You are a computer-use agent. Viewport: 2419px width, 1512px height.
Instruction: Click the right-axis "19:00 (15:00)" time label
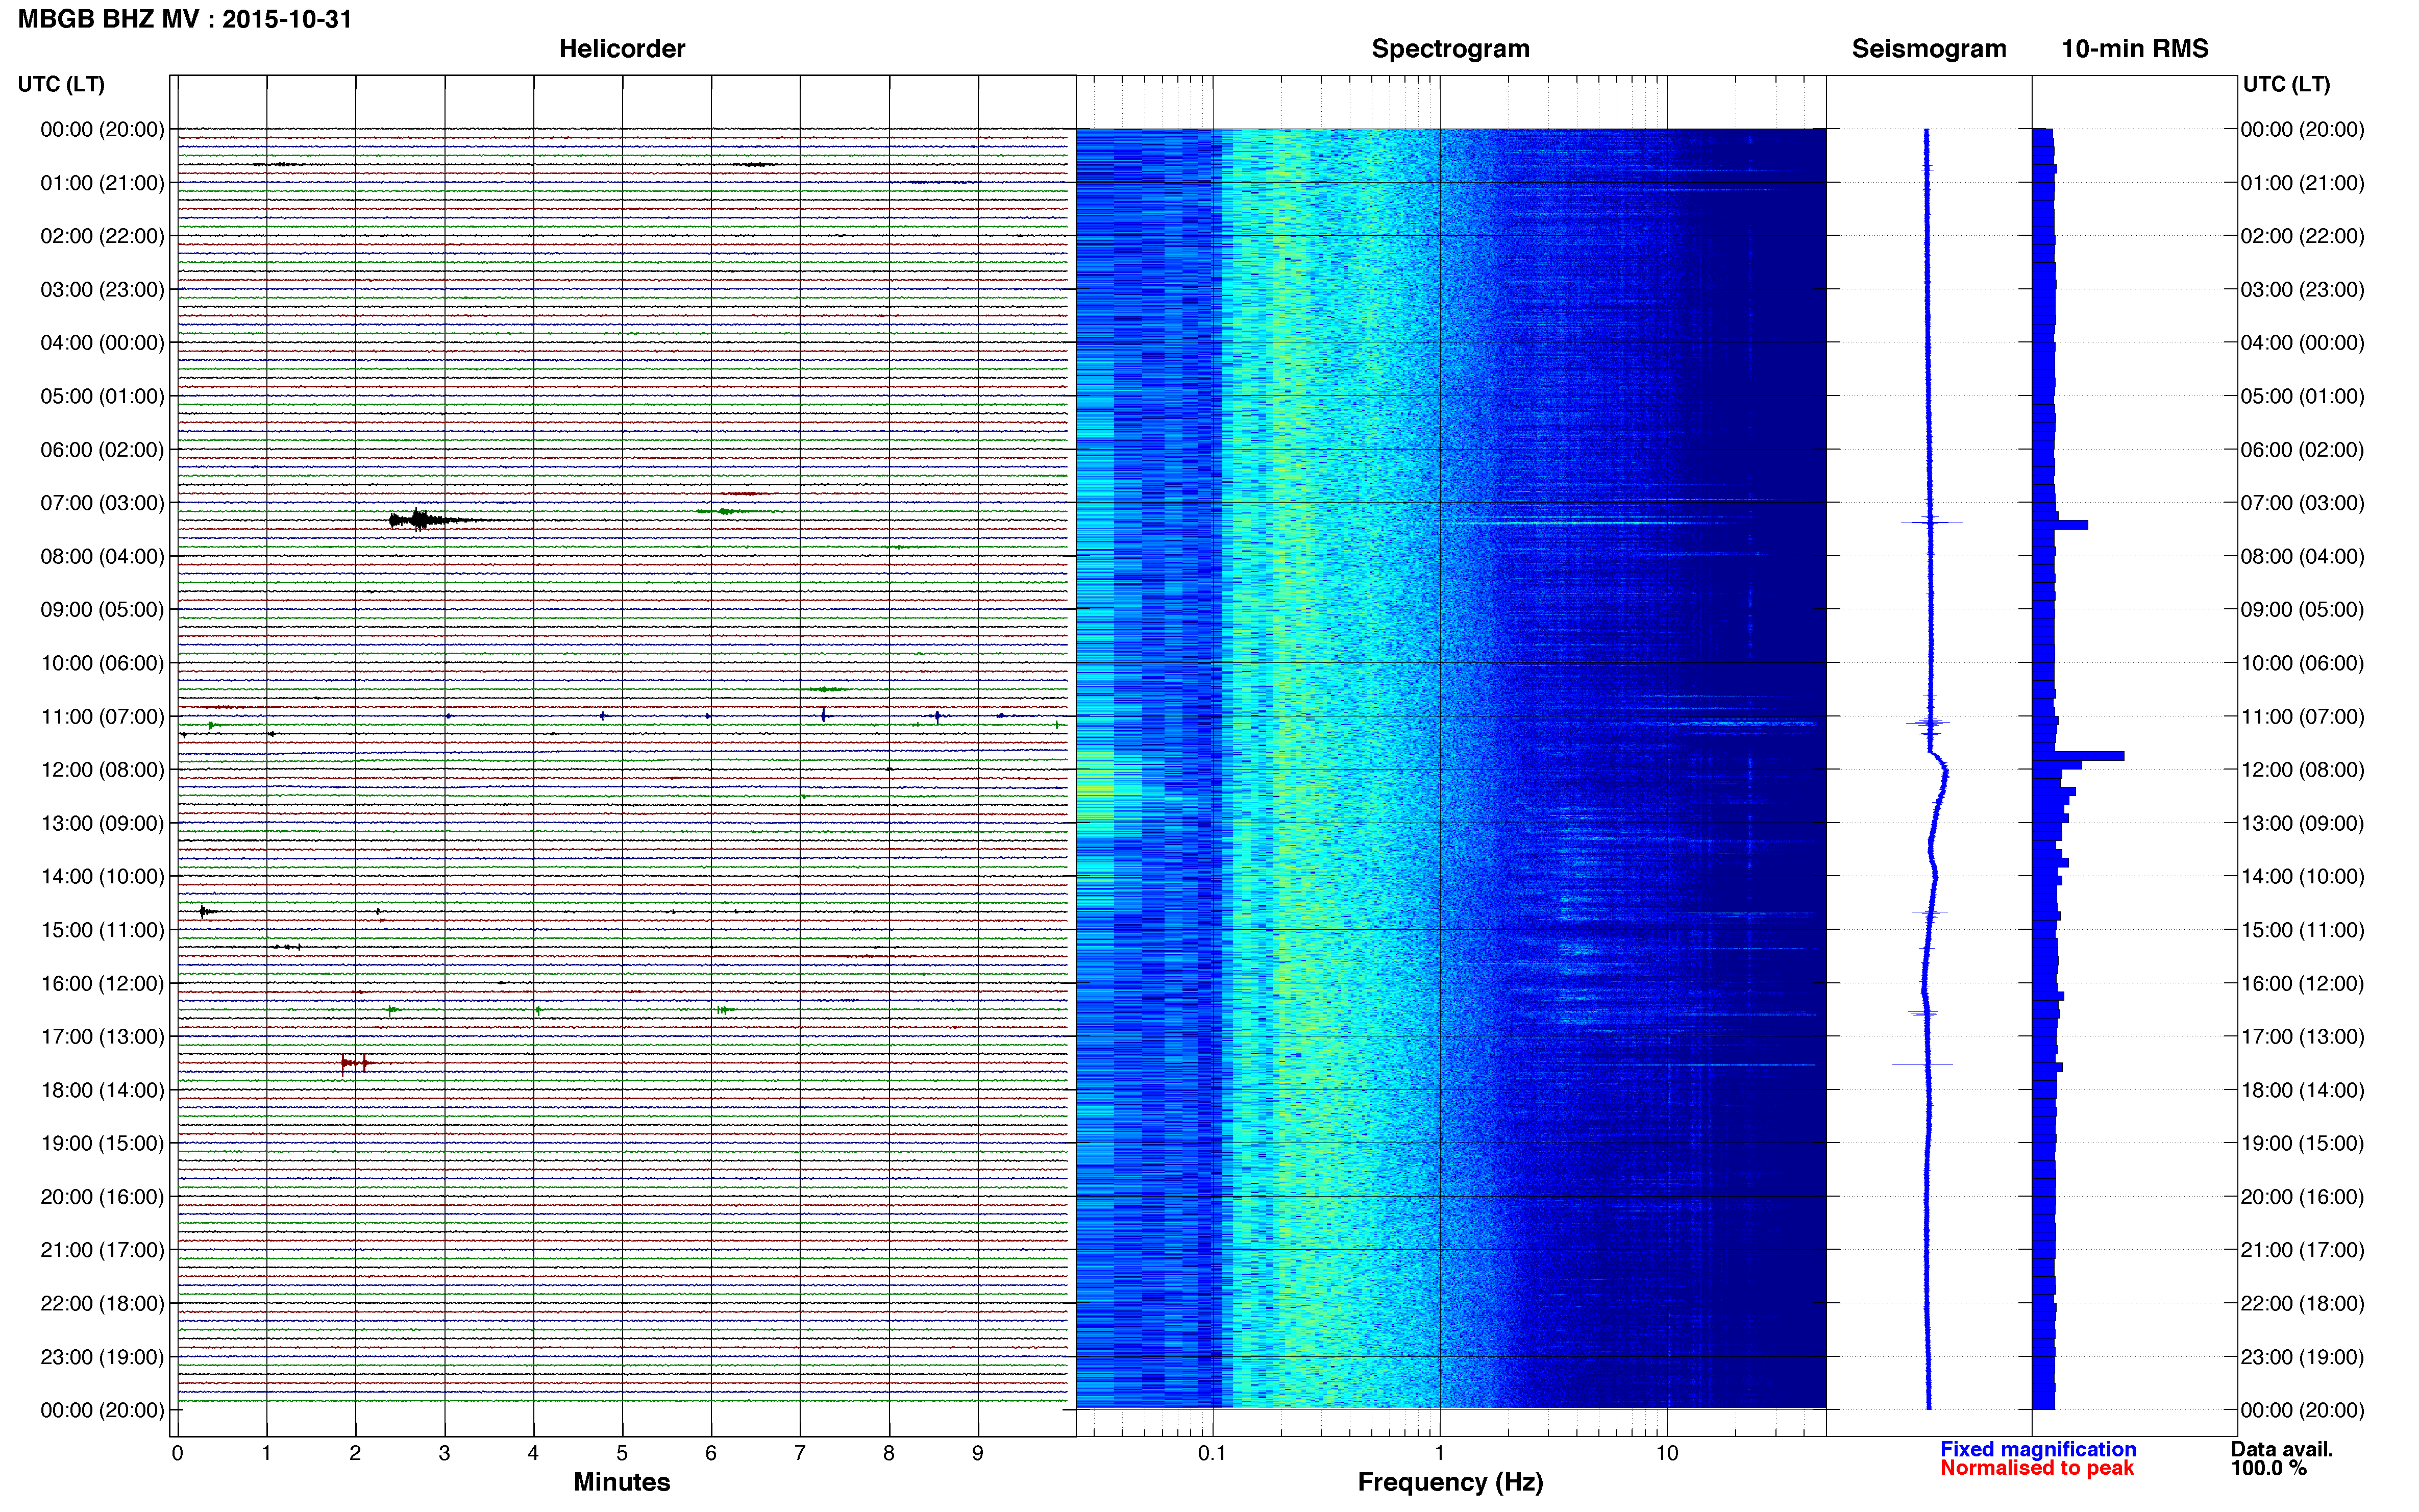2302,1143
